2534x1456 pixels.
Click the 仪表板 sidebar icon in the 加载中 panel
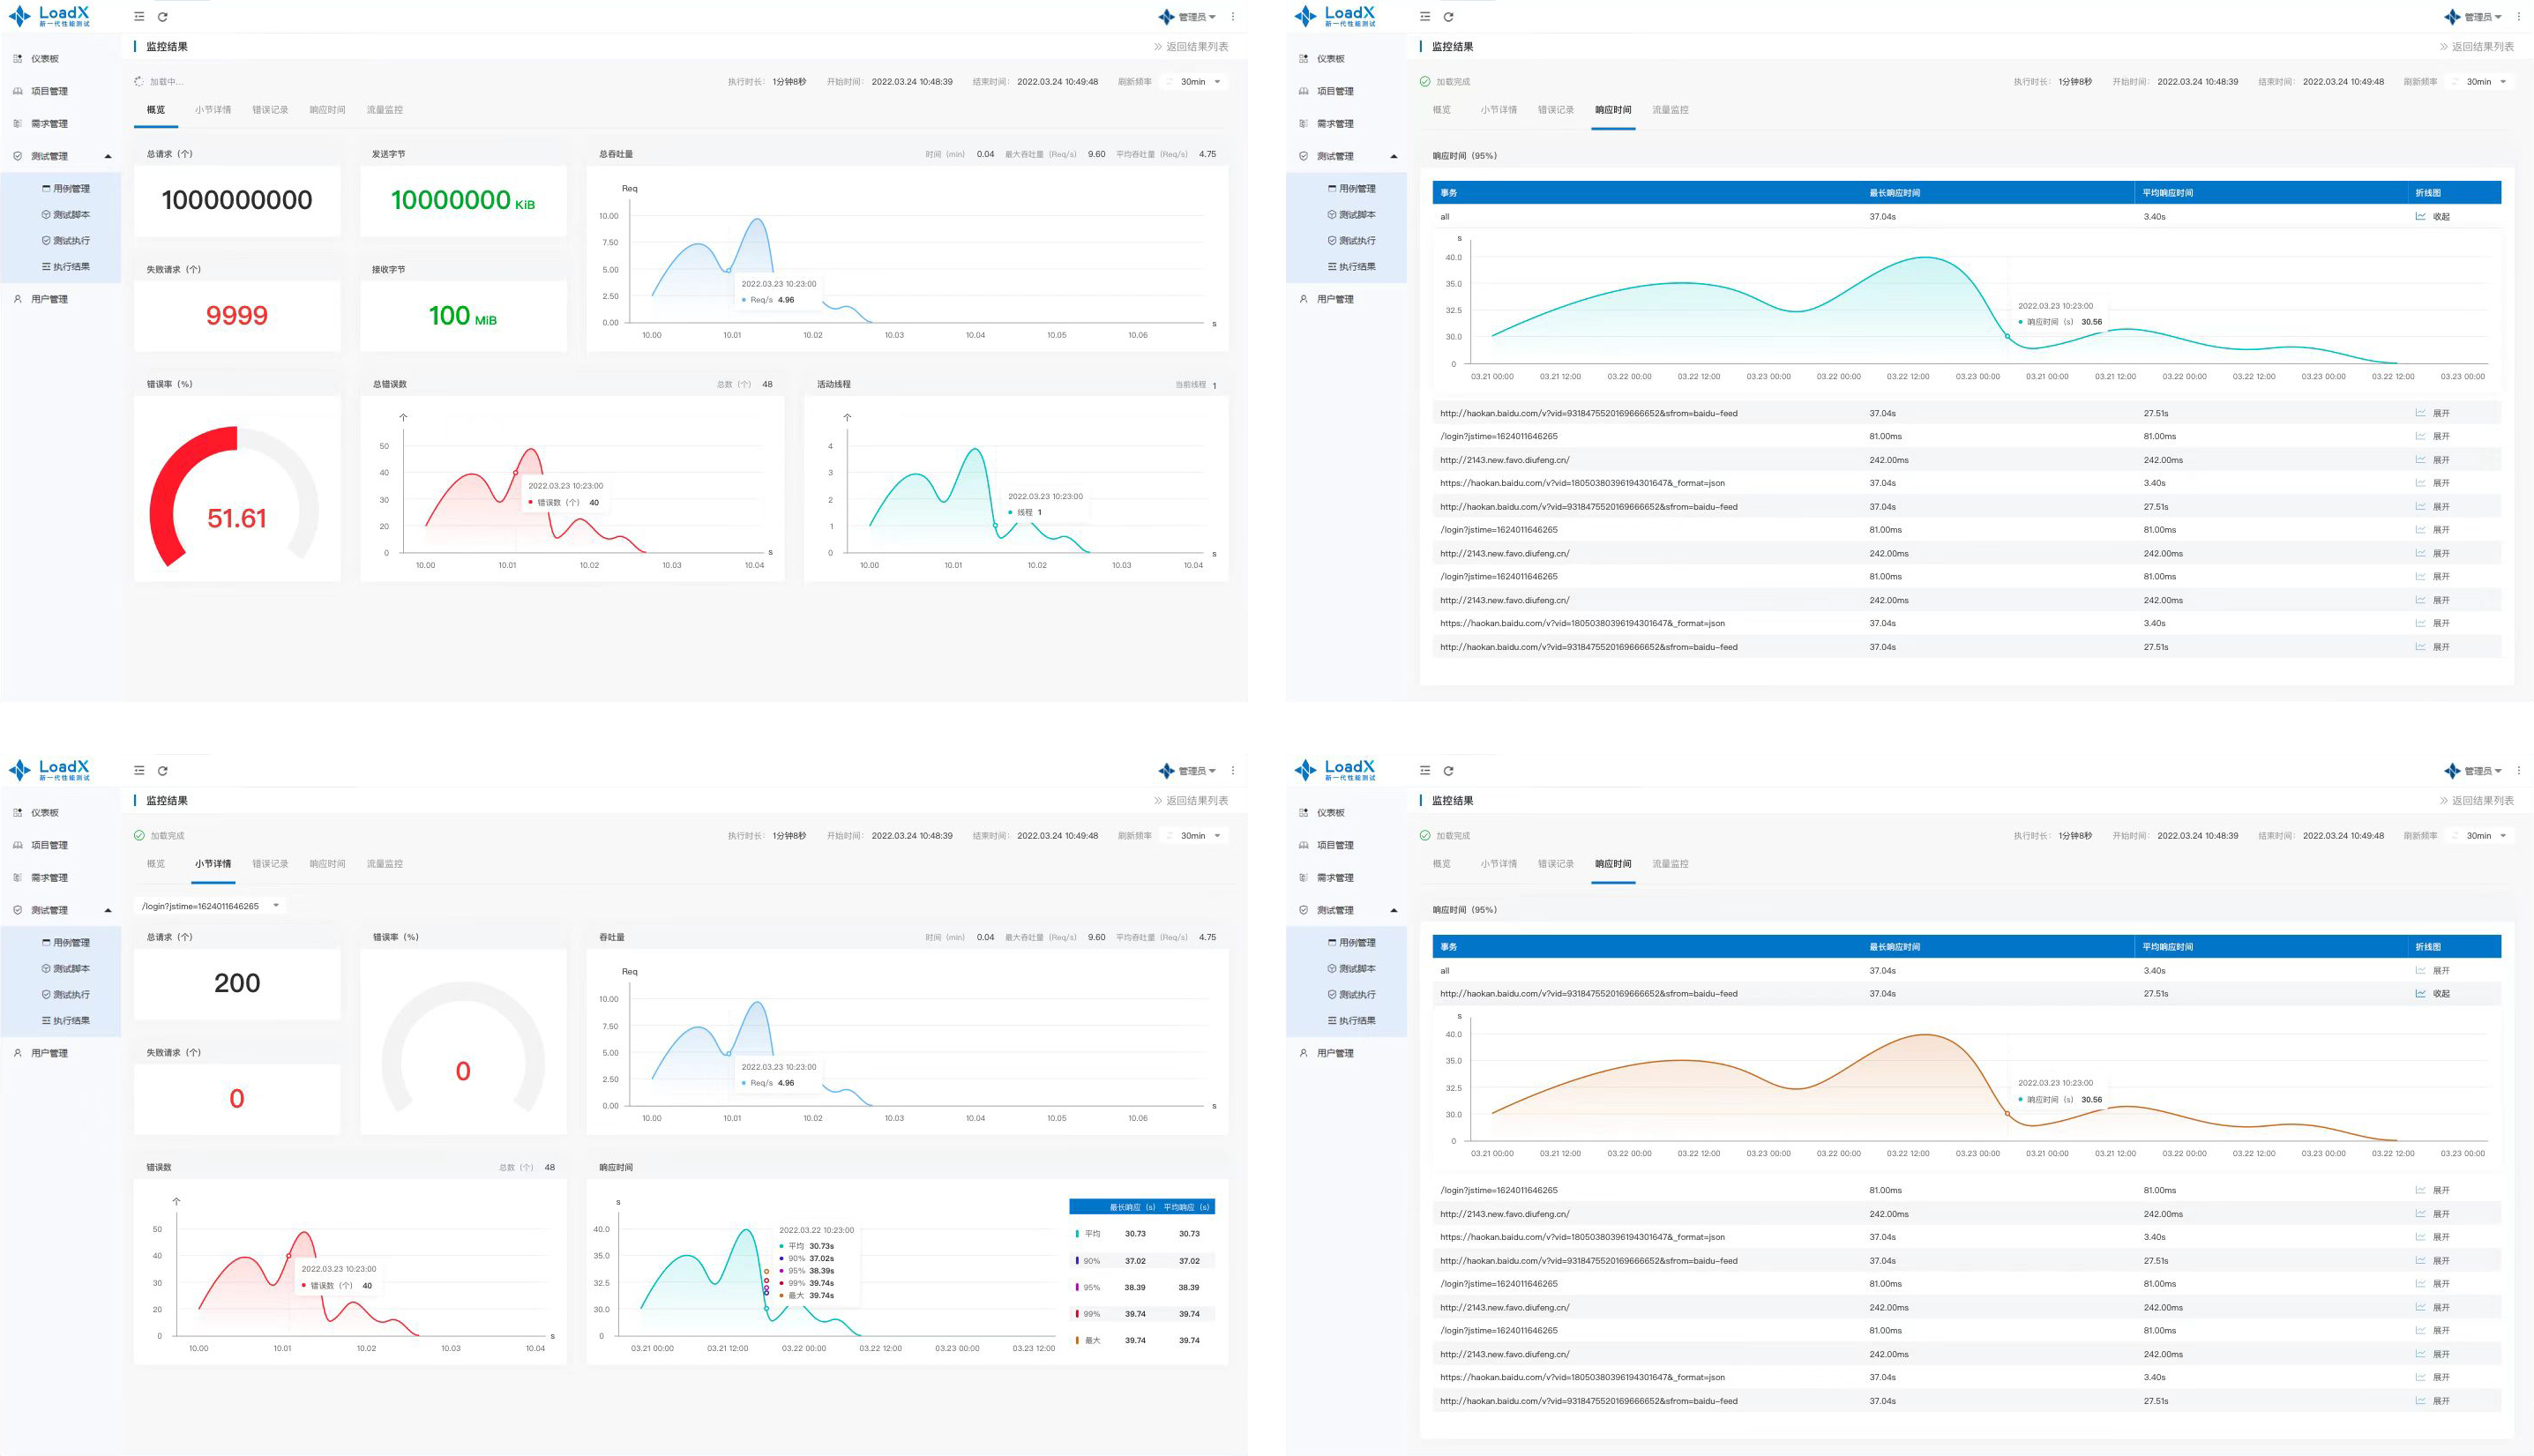(18, 59)
